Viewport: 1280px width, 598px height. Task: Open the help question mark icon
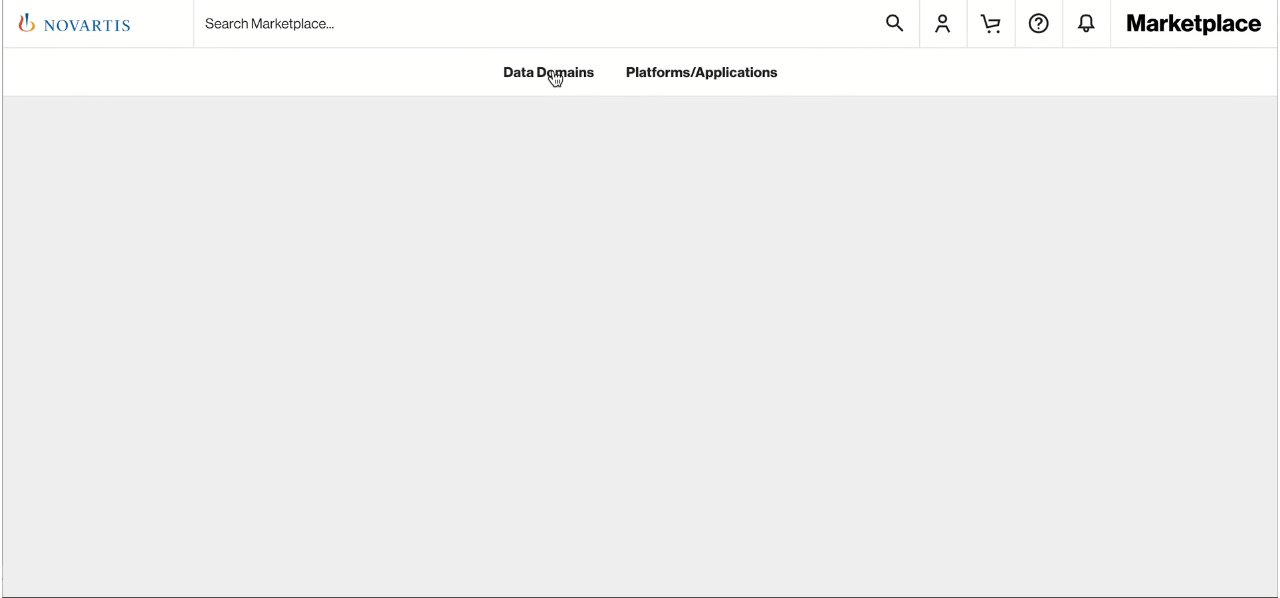tap(1038, 24)
